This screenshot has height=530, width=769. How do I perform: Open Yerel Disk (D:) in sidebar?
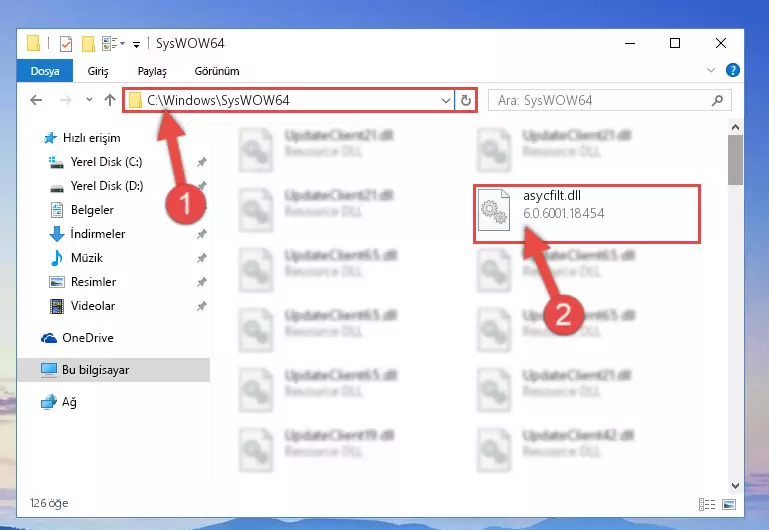click(107, 186)
